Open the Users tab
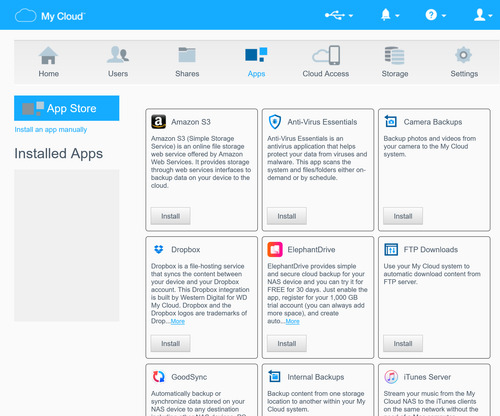 click(x=118, y=62)
